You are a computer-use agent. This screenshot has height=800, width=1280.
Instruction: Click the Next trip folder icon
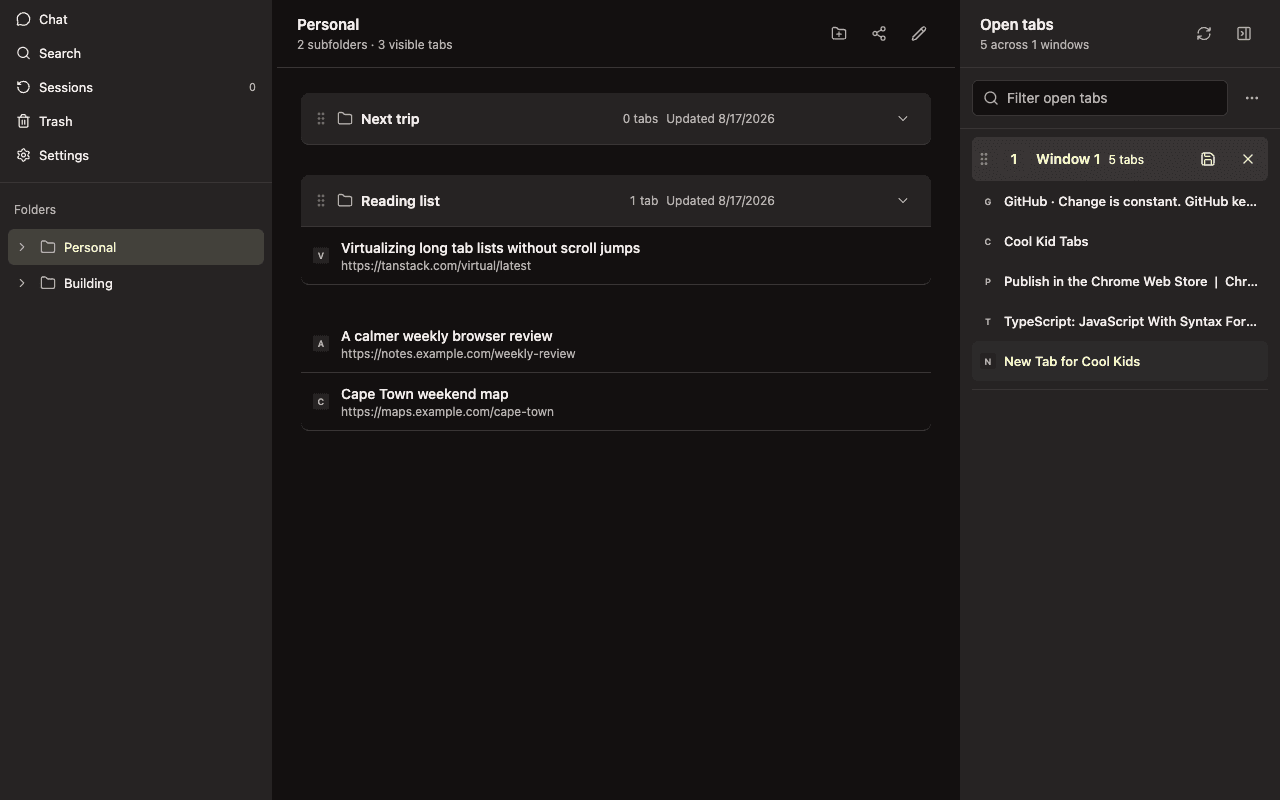(345, 118)
